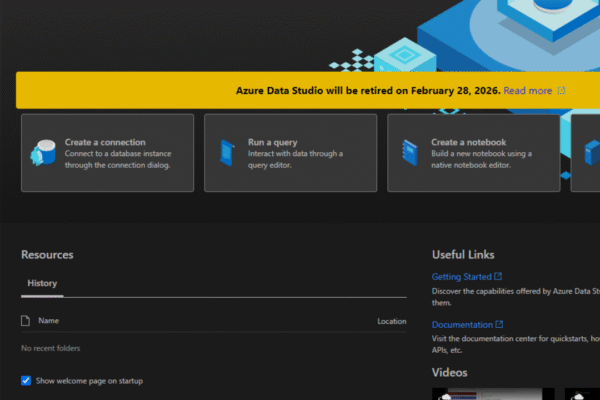
Task: Click the Resources heading
Action: coord(47,255)
